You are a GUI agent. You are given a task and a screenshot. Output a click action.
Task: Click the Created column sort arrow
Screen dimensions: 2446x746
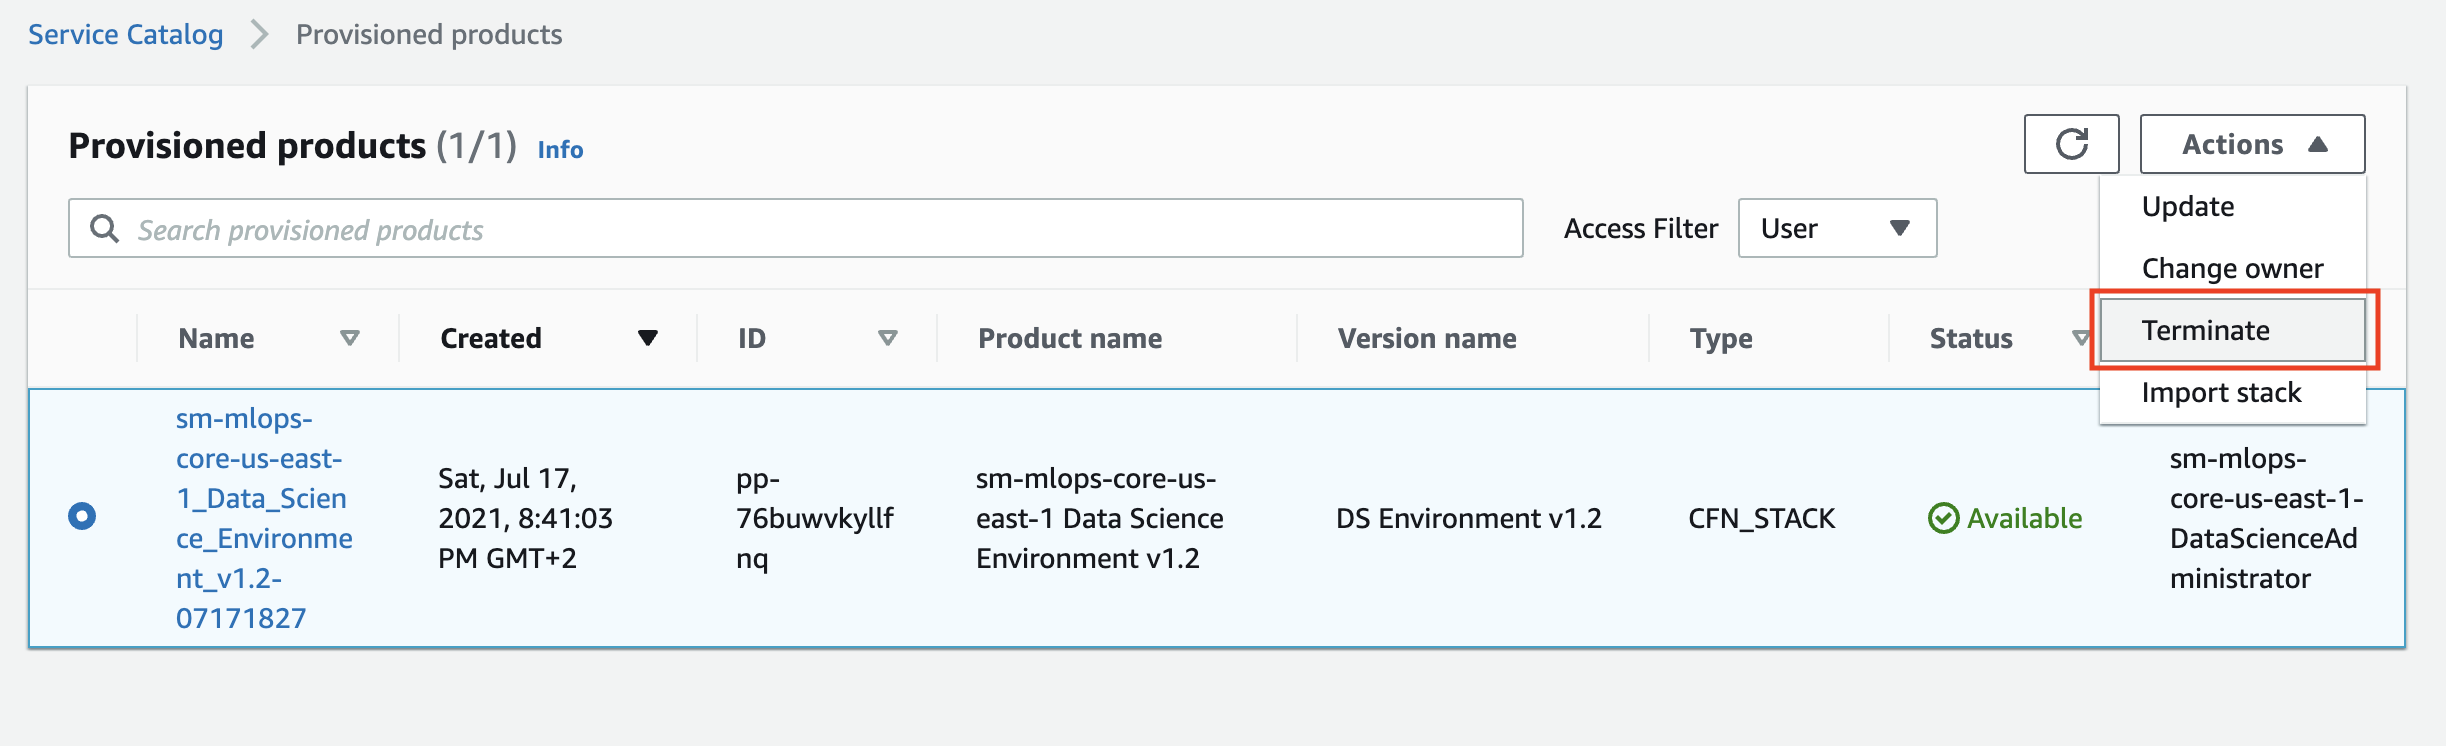point(648,338)
